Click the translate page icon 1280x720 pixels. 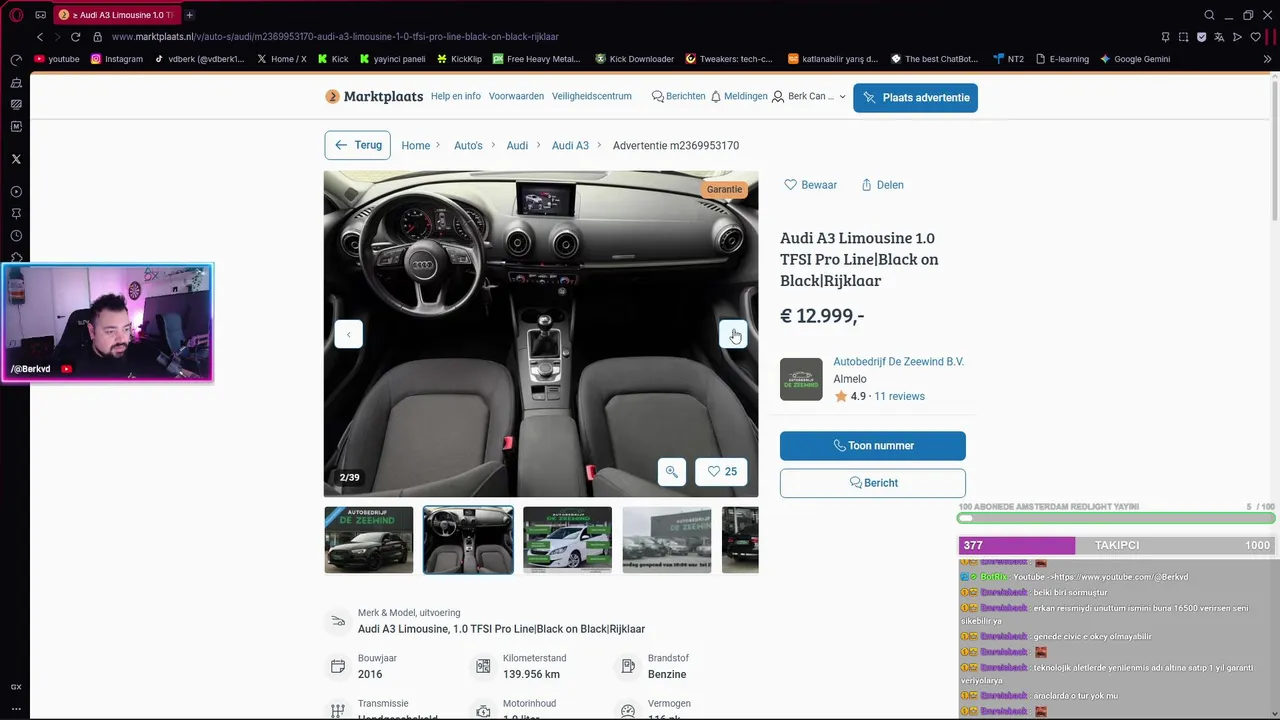(x=1220, y=37)
